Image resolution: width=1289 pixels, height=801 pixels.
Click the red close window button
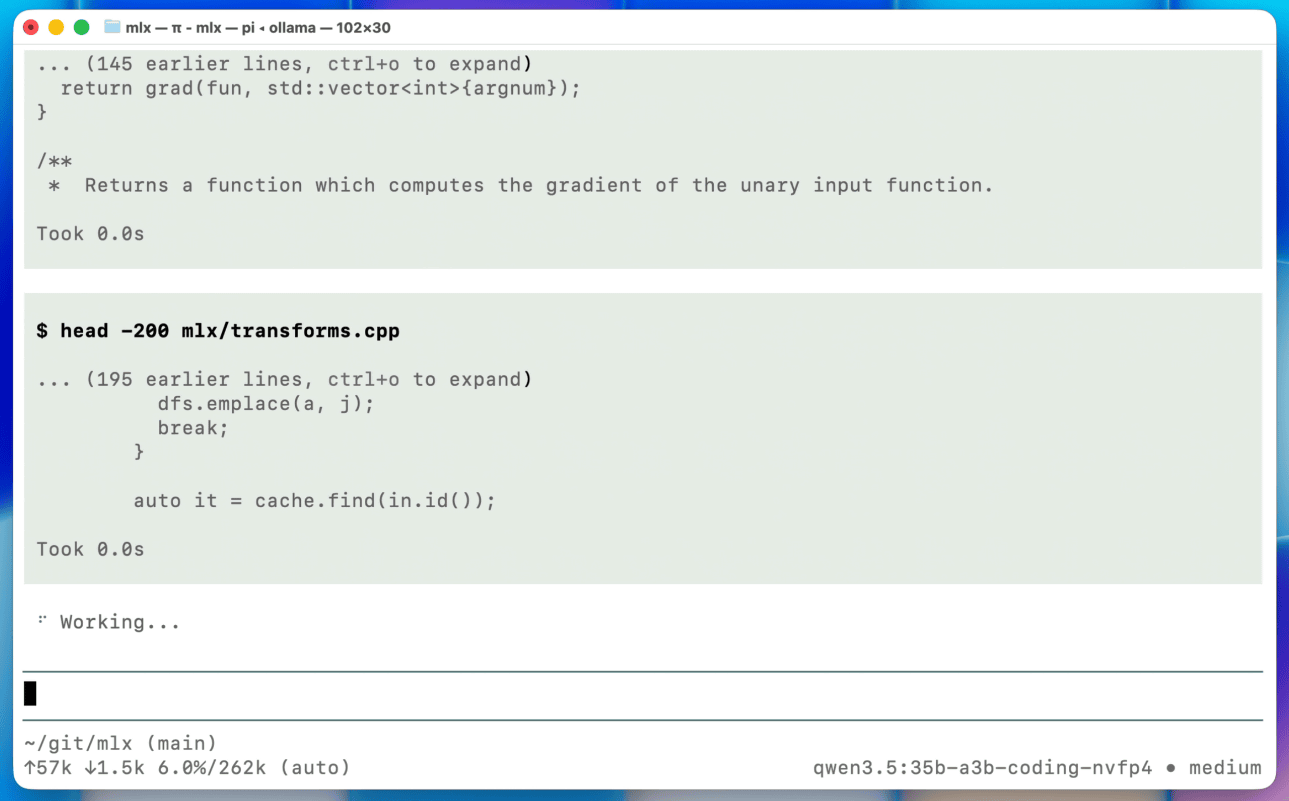[x=31, y=27]
